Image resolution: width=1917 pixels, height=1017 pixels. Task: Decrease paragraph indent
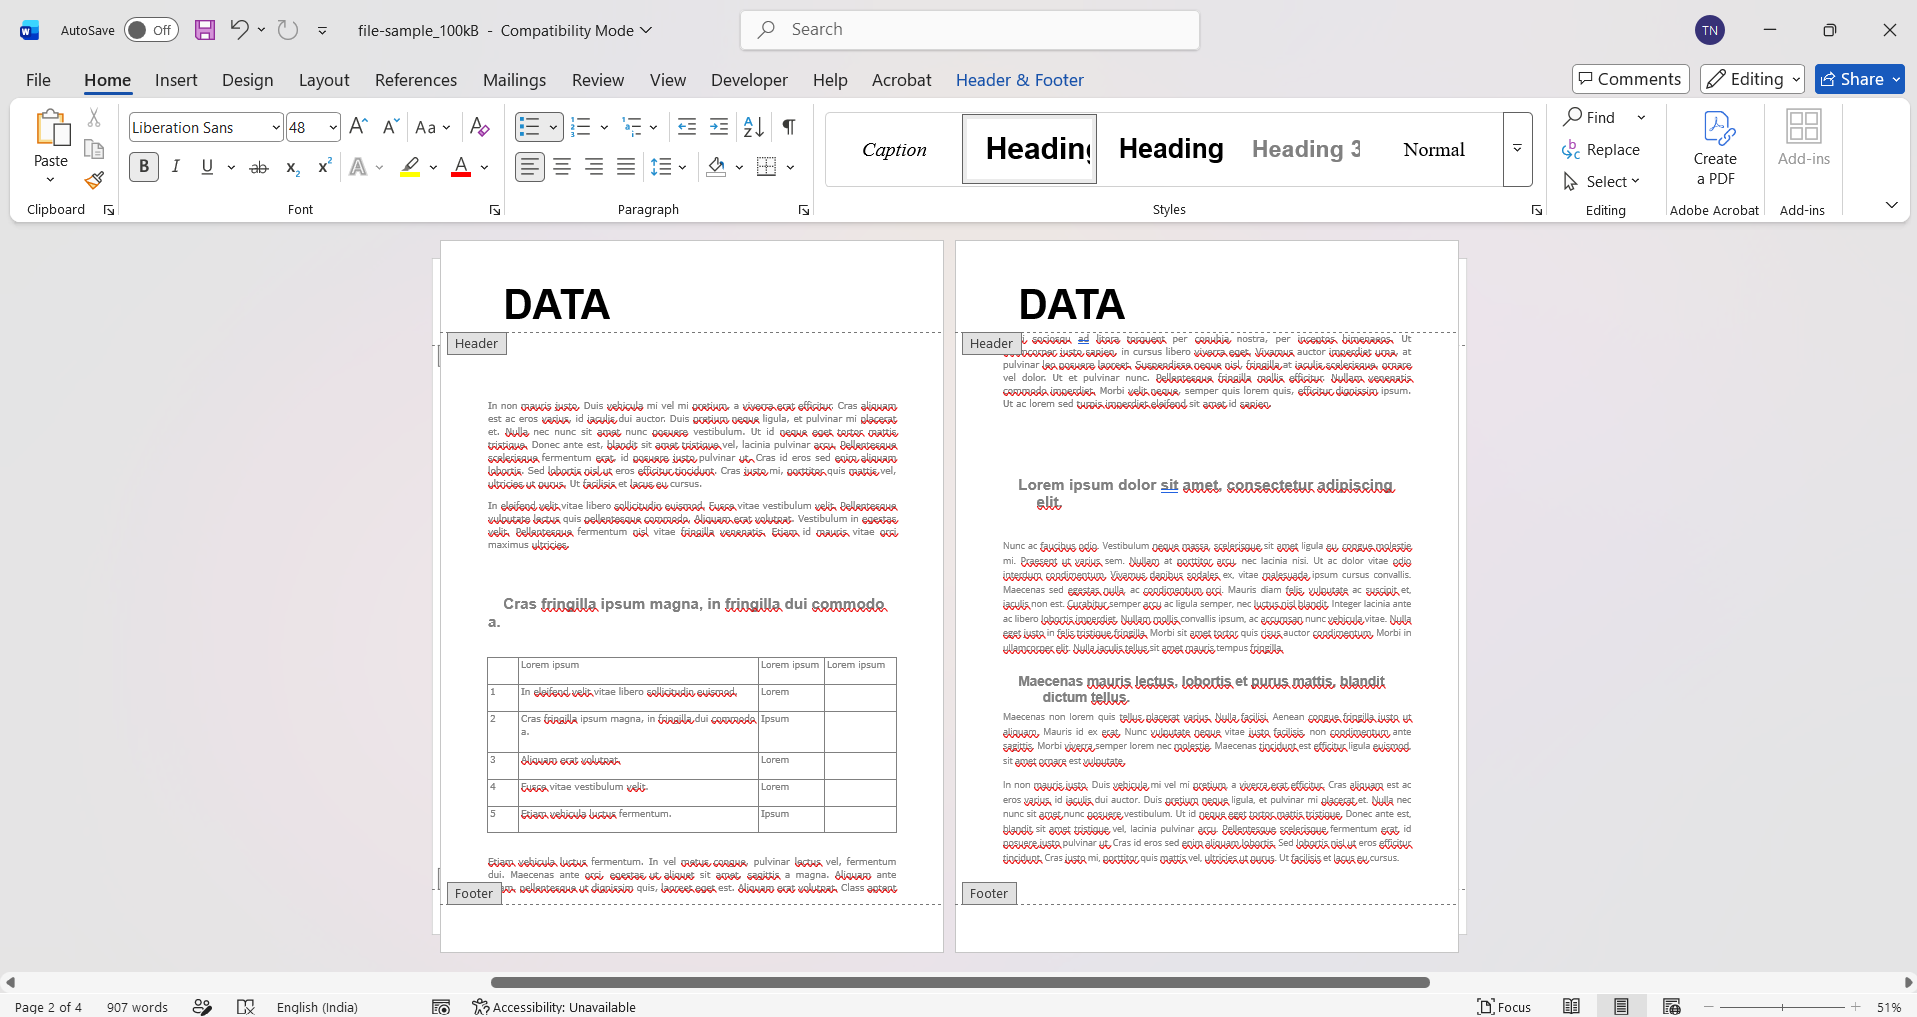pos(687,127)
